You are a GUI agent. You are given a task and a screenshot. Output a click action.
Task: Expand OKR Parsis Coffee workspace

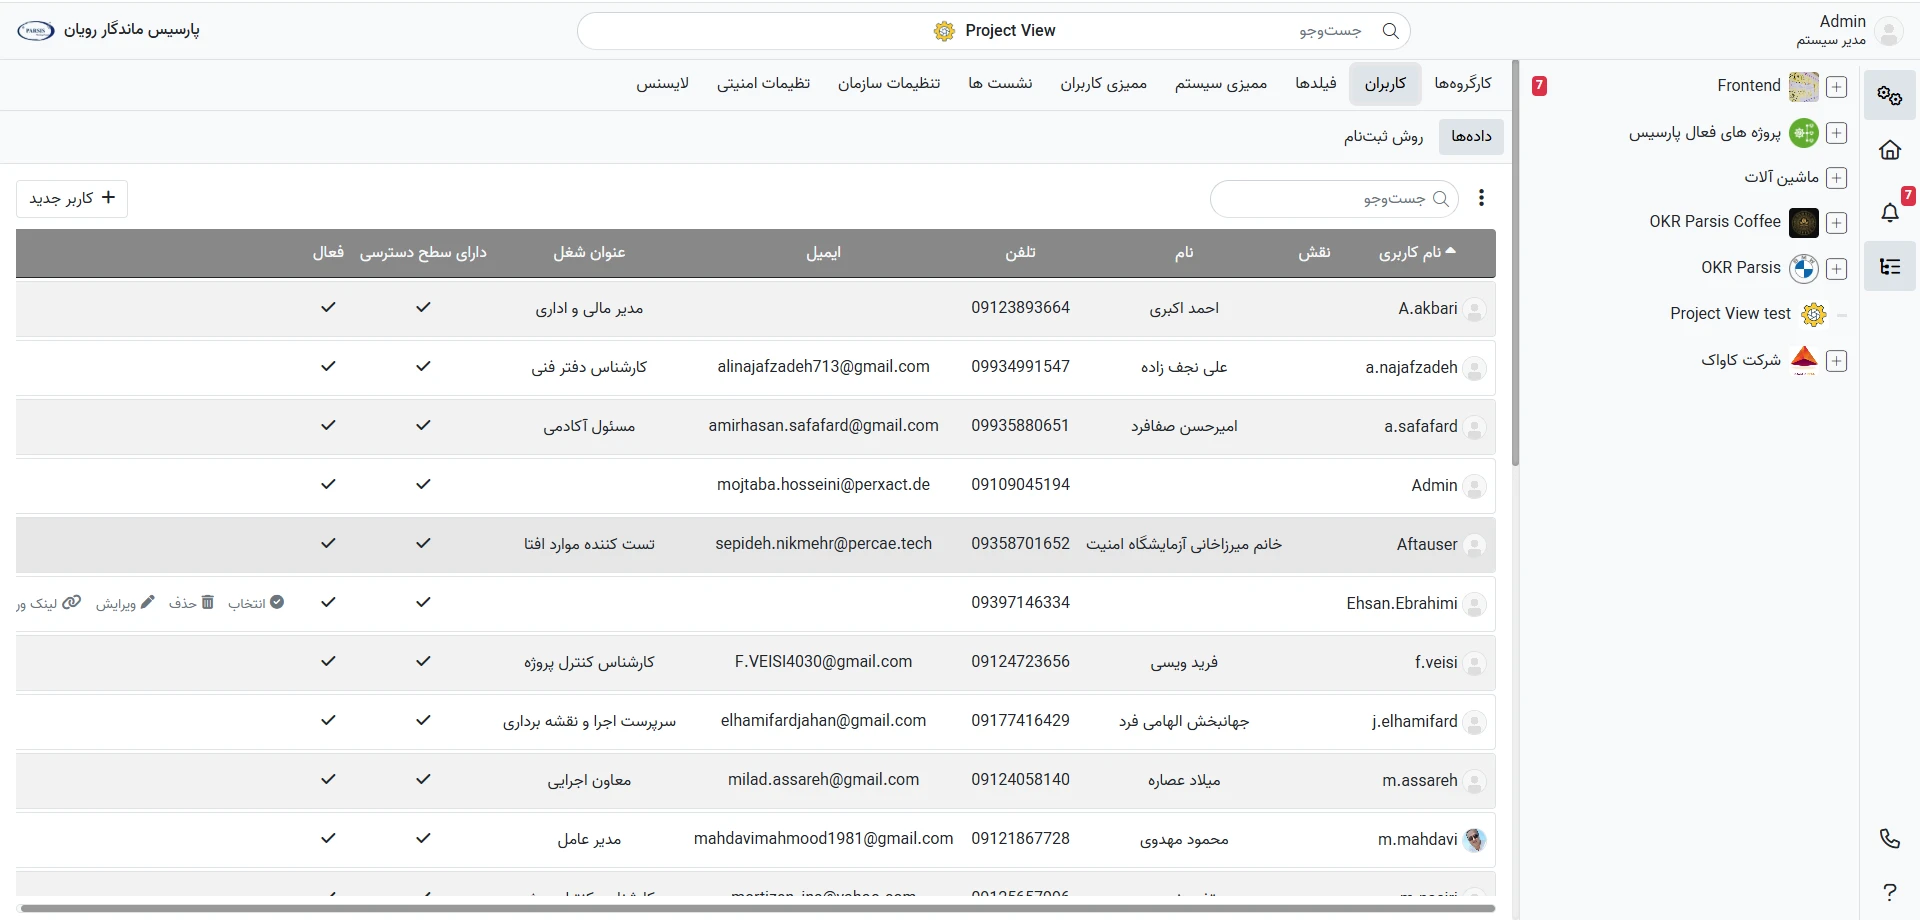point(1836,223)
